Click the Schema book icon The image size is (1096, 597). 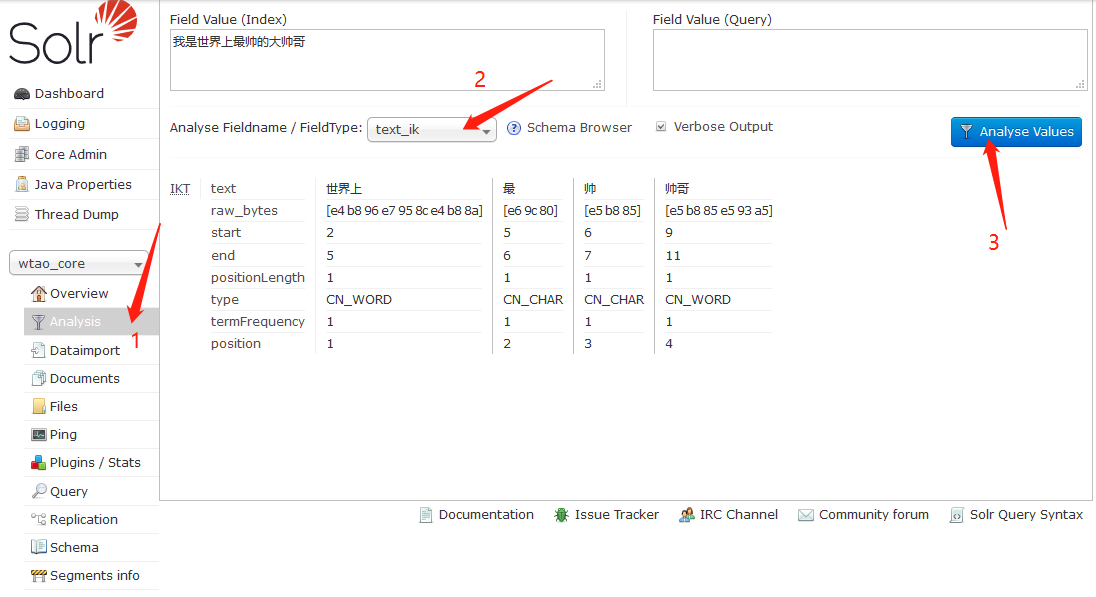(38, 547)
